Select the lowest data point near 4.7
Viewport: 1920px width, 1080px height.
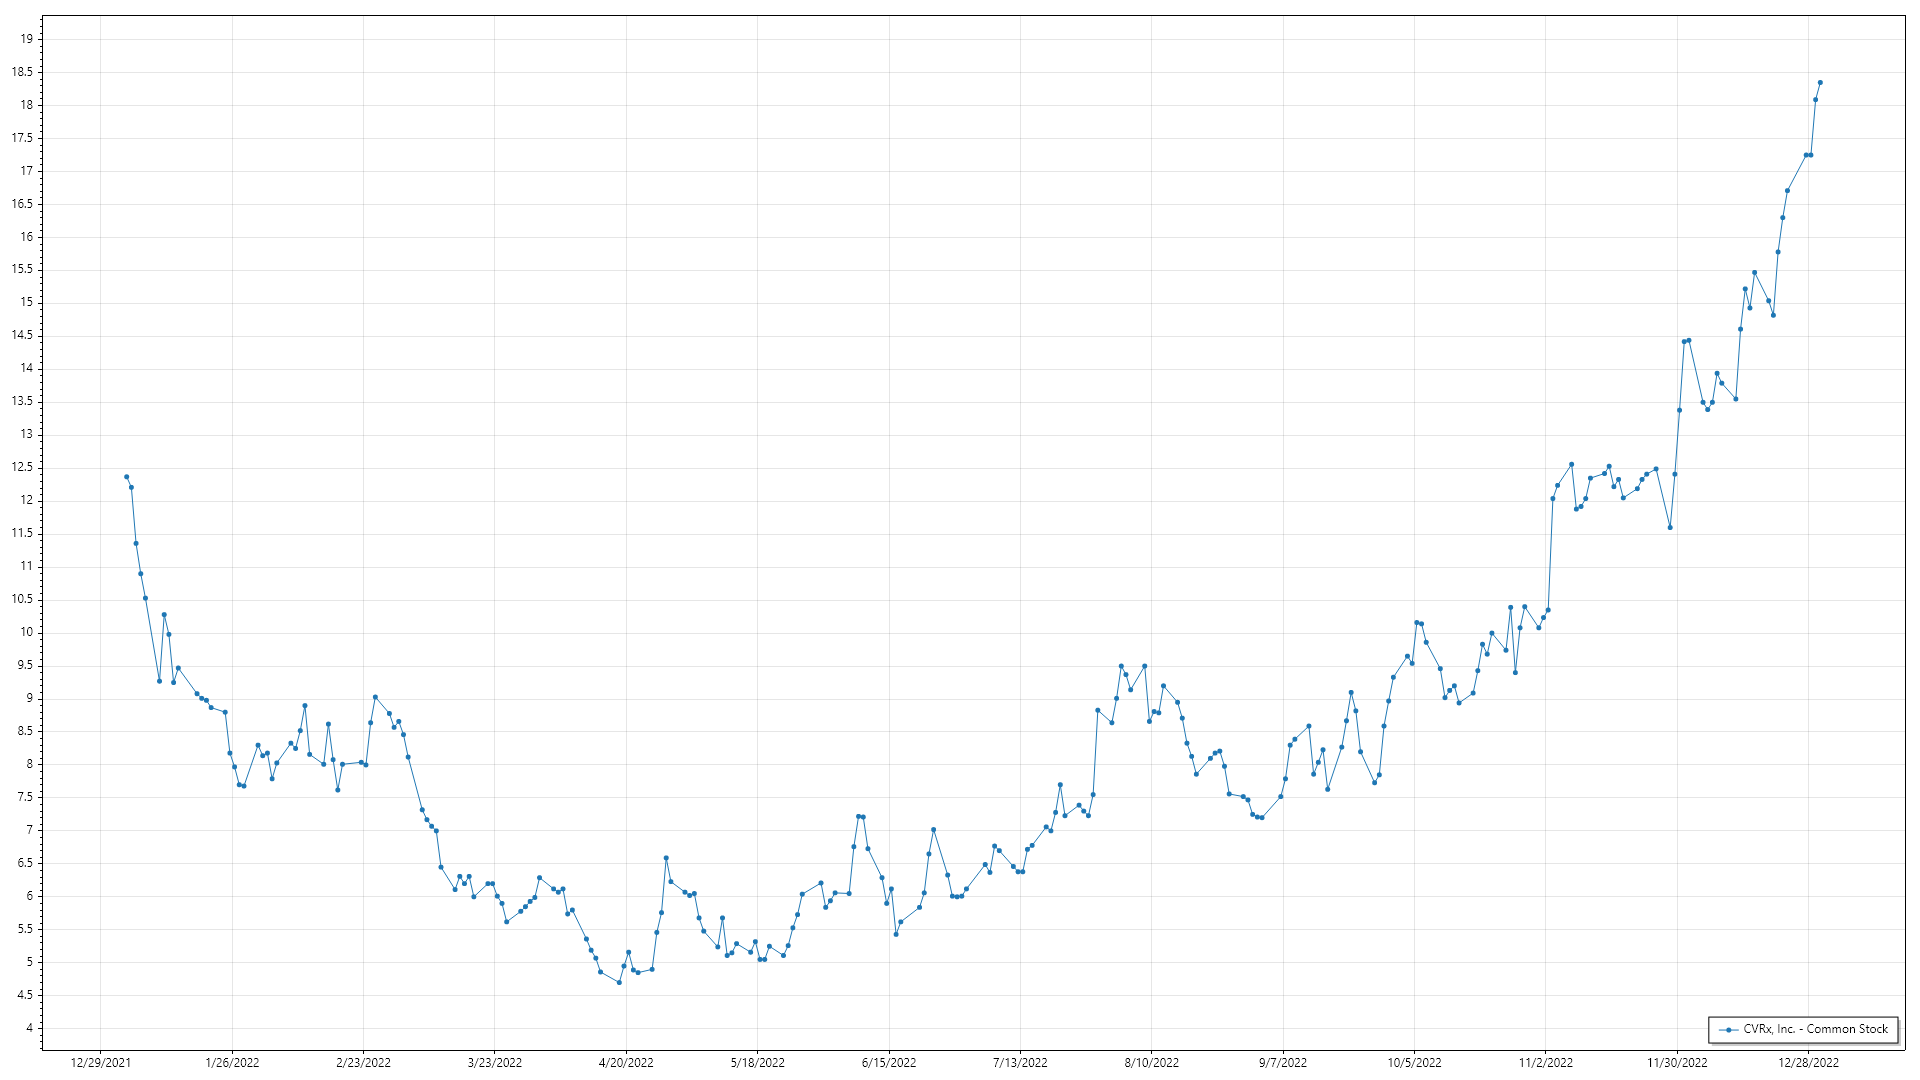[x=619, y=982]
